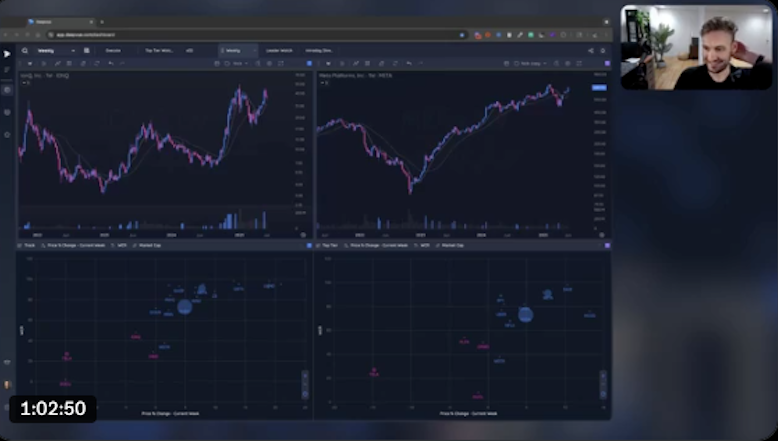This screenshot has height=441, width=778.
Task: Click the large bubble in right scatter plot
Action: [x=526, y=314]
